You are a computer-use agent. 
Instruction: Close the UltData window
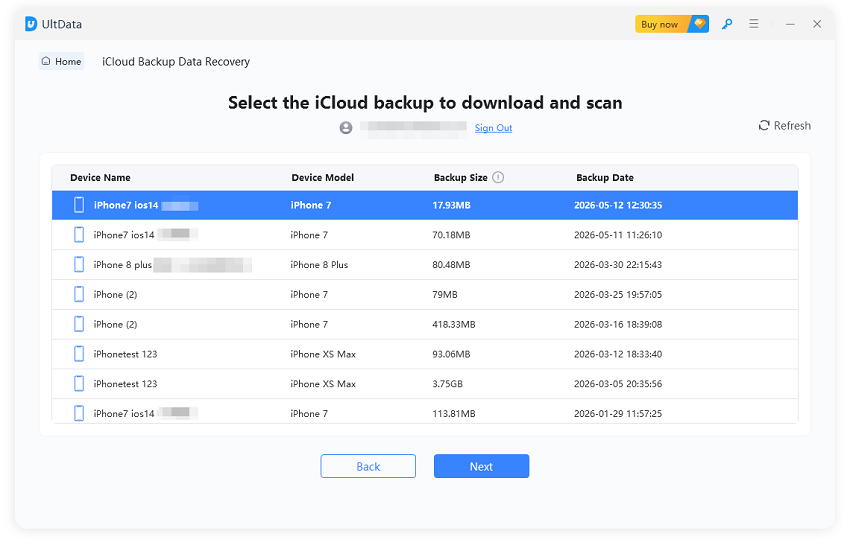point(817,24)
